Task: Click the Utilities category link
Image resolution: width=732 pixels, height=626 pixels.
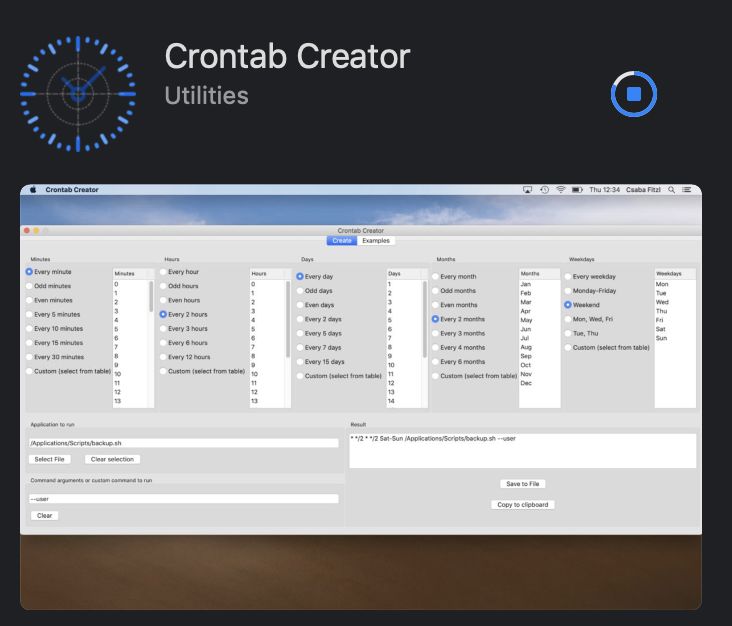Action: pos(206,95)
